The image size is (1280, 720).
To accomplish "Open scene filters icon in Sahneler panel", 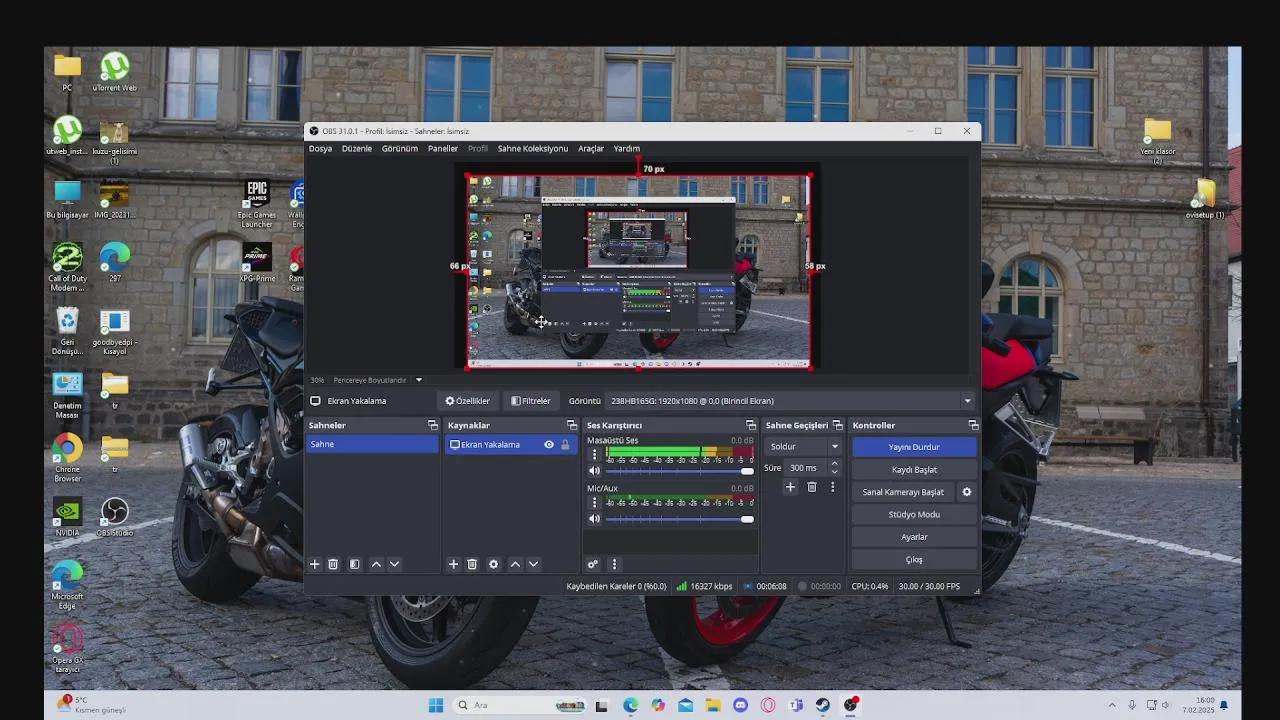I will tap(354, 564).
